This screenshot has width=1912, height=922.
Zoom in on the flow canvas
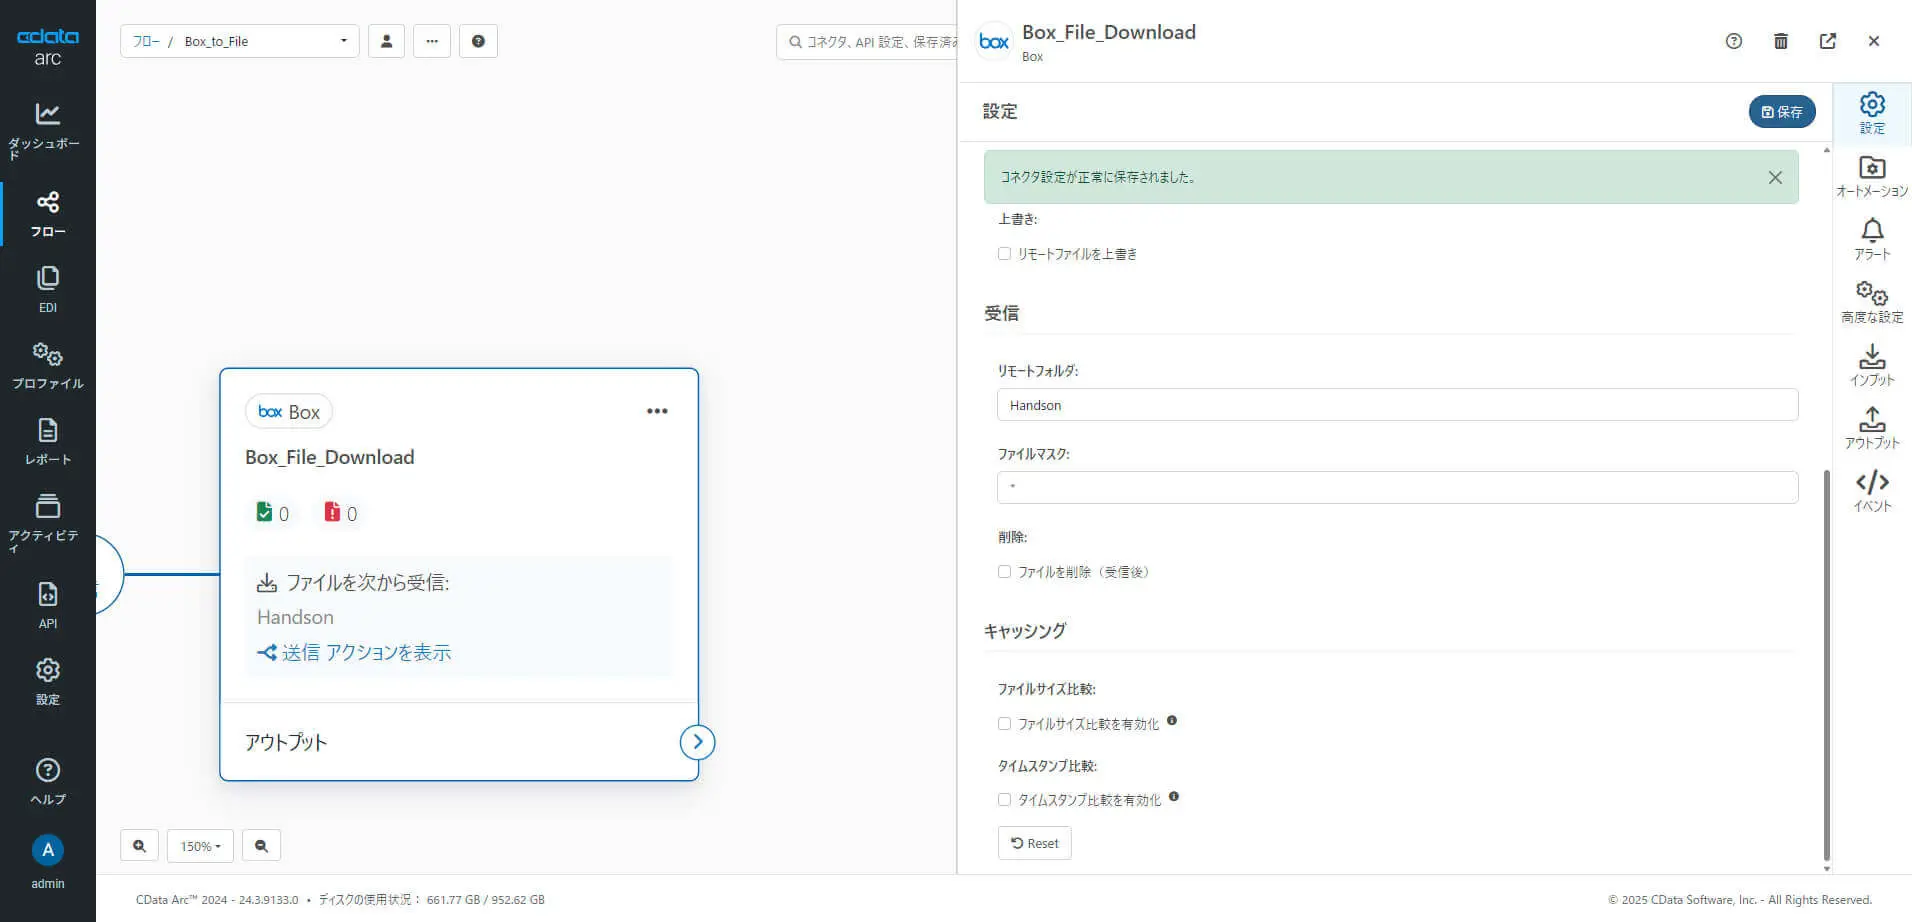(139, 846)
